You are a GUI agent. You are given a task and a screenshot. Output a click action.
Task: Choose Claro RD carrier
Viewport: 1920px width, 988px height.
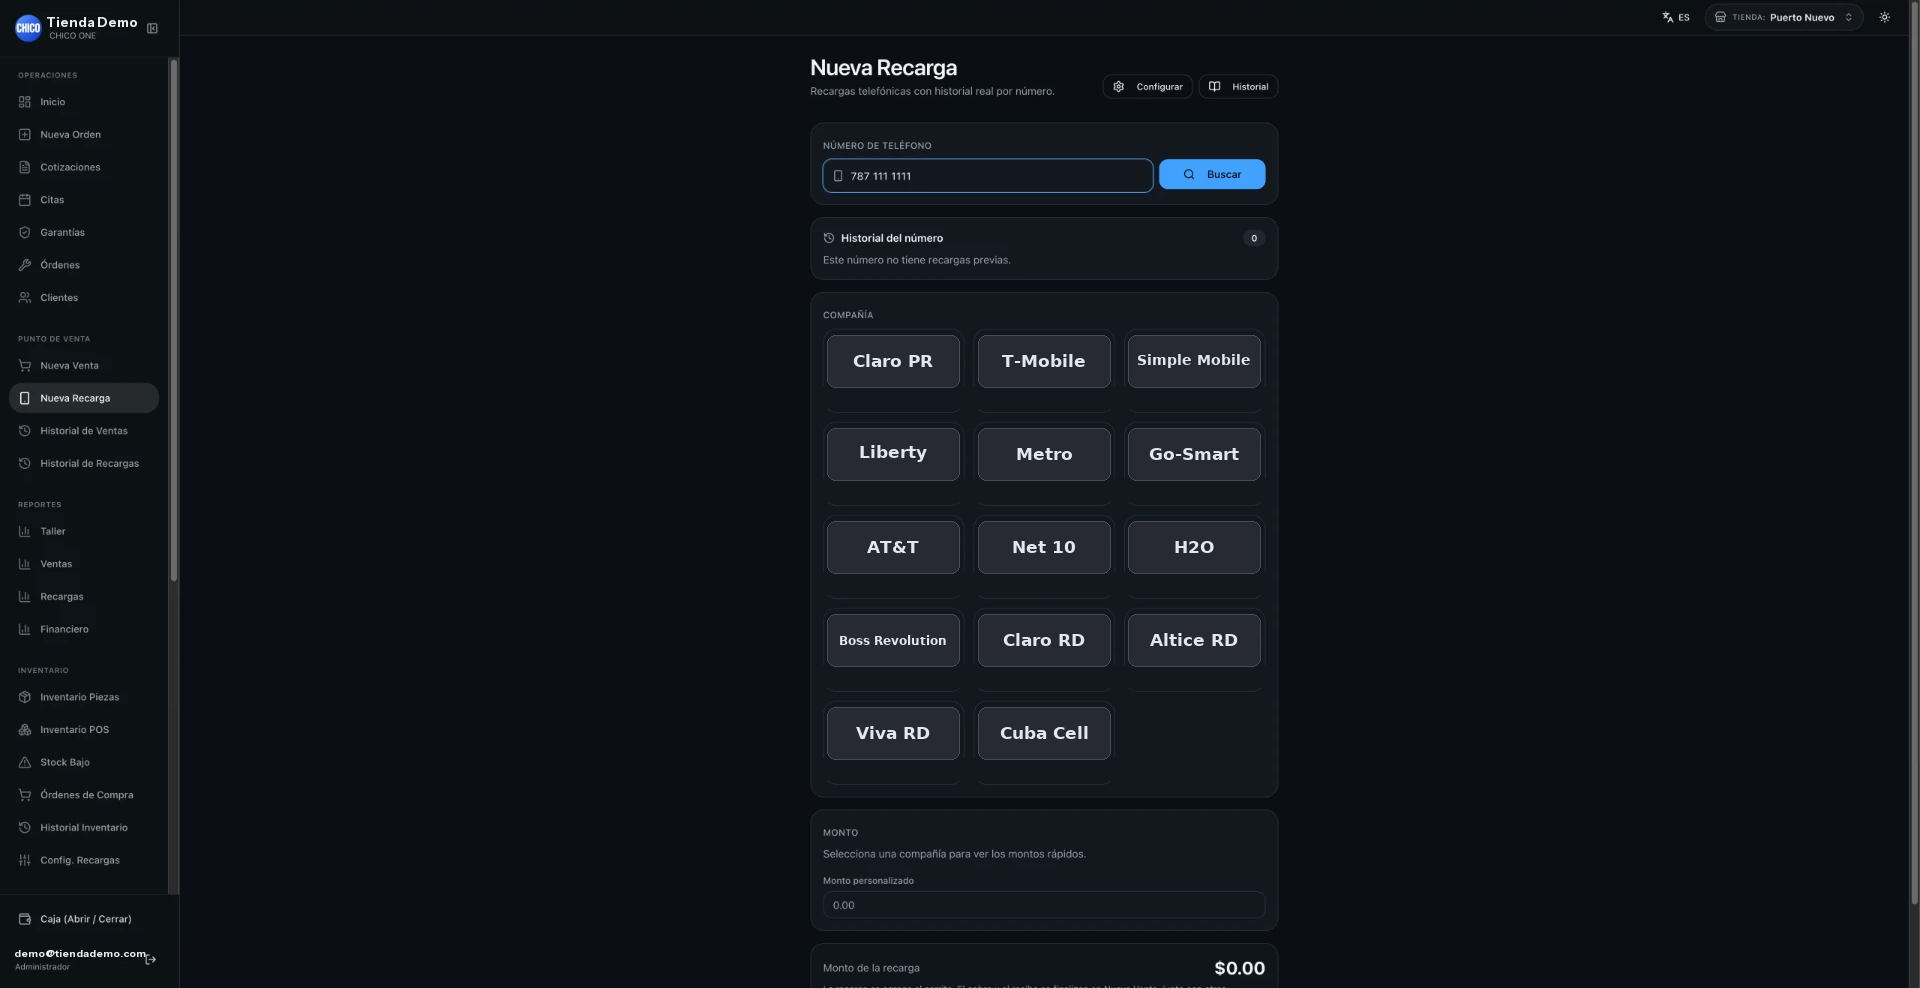1044,640
